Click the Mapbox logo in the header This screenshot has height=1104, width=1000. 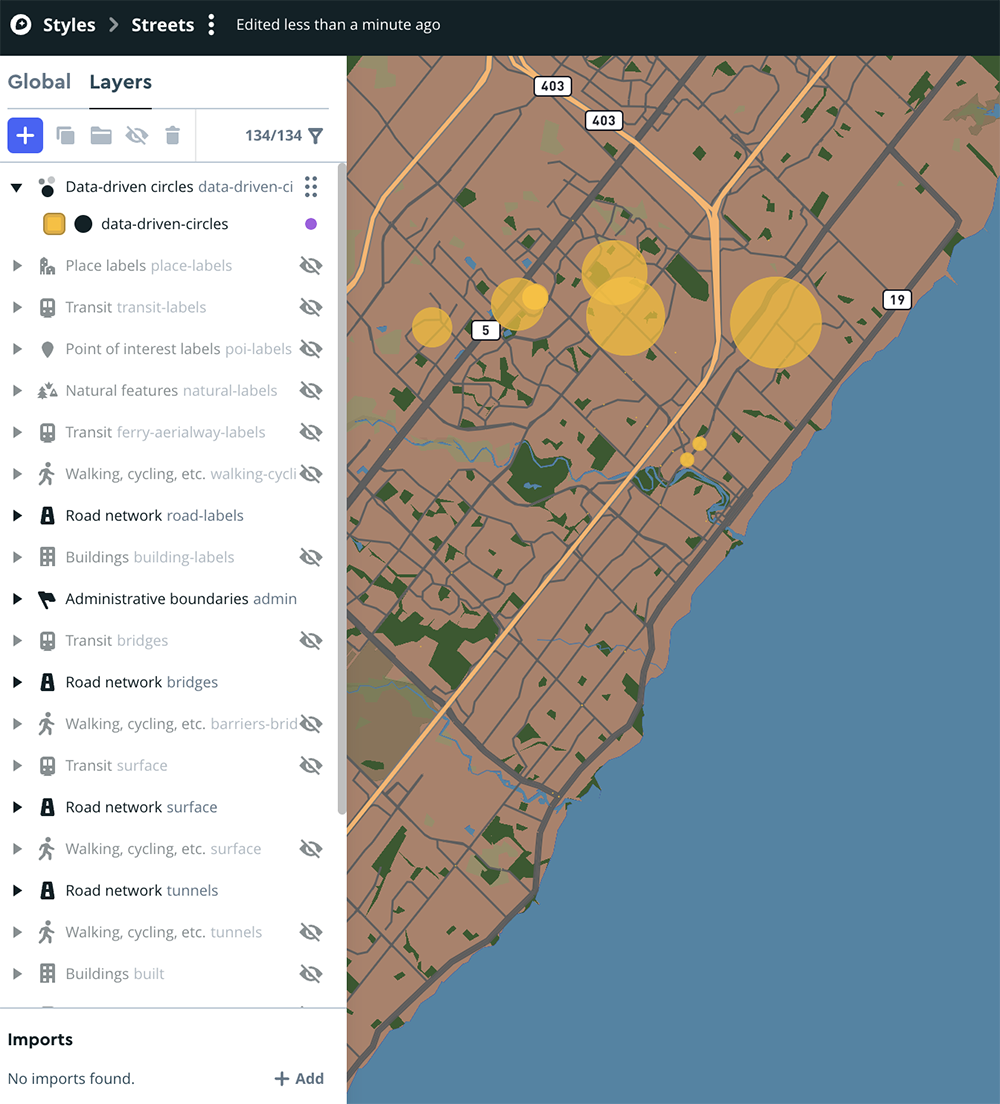click(21, 24)
